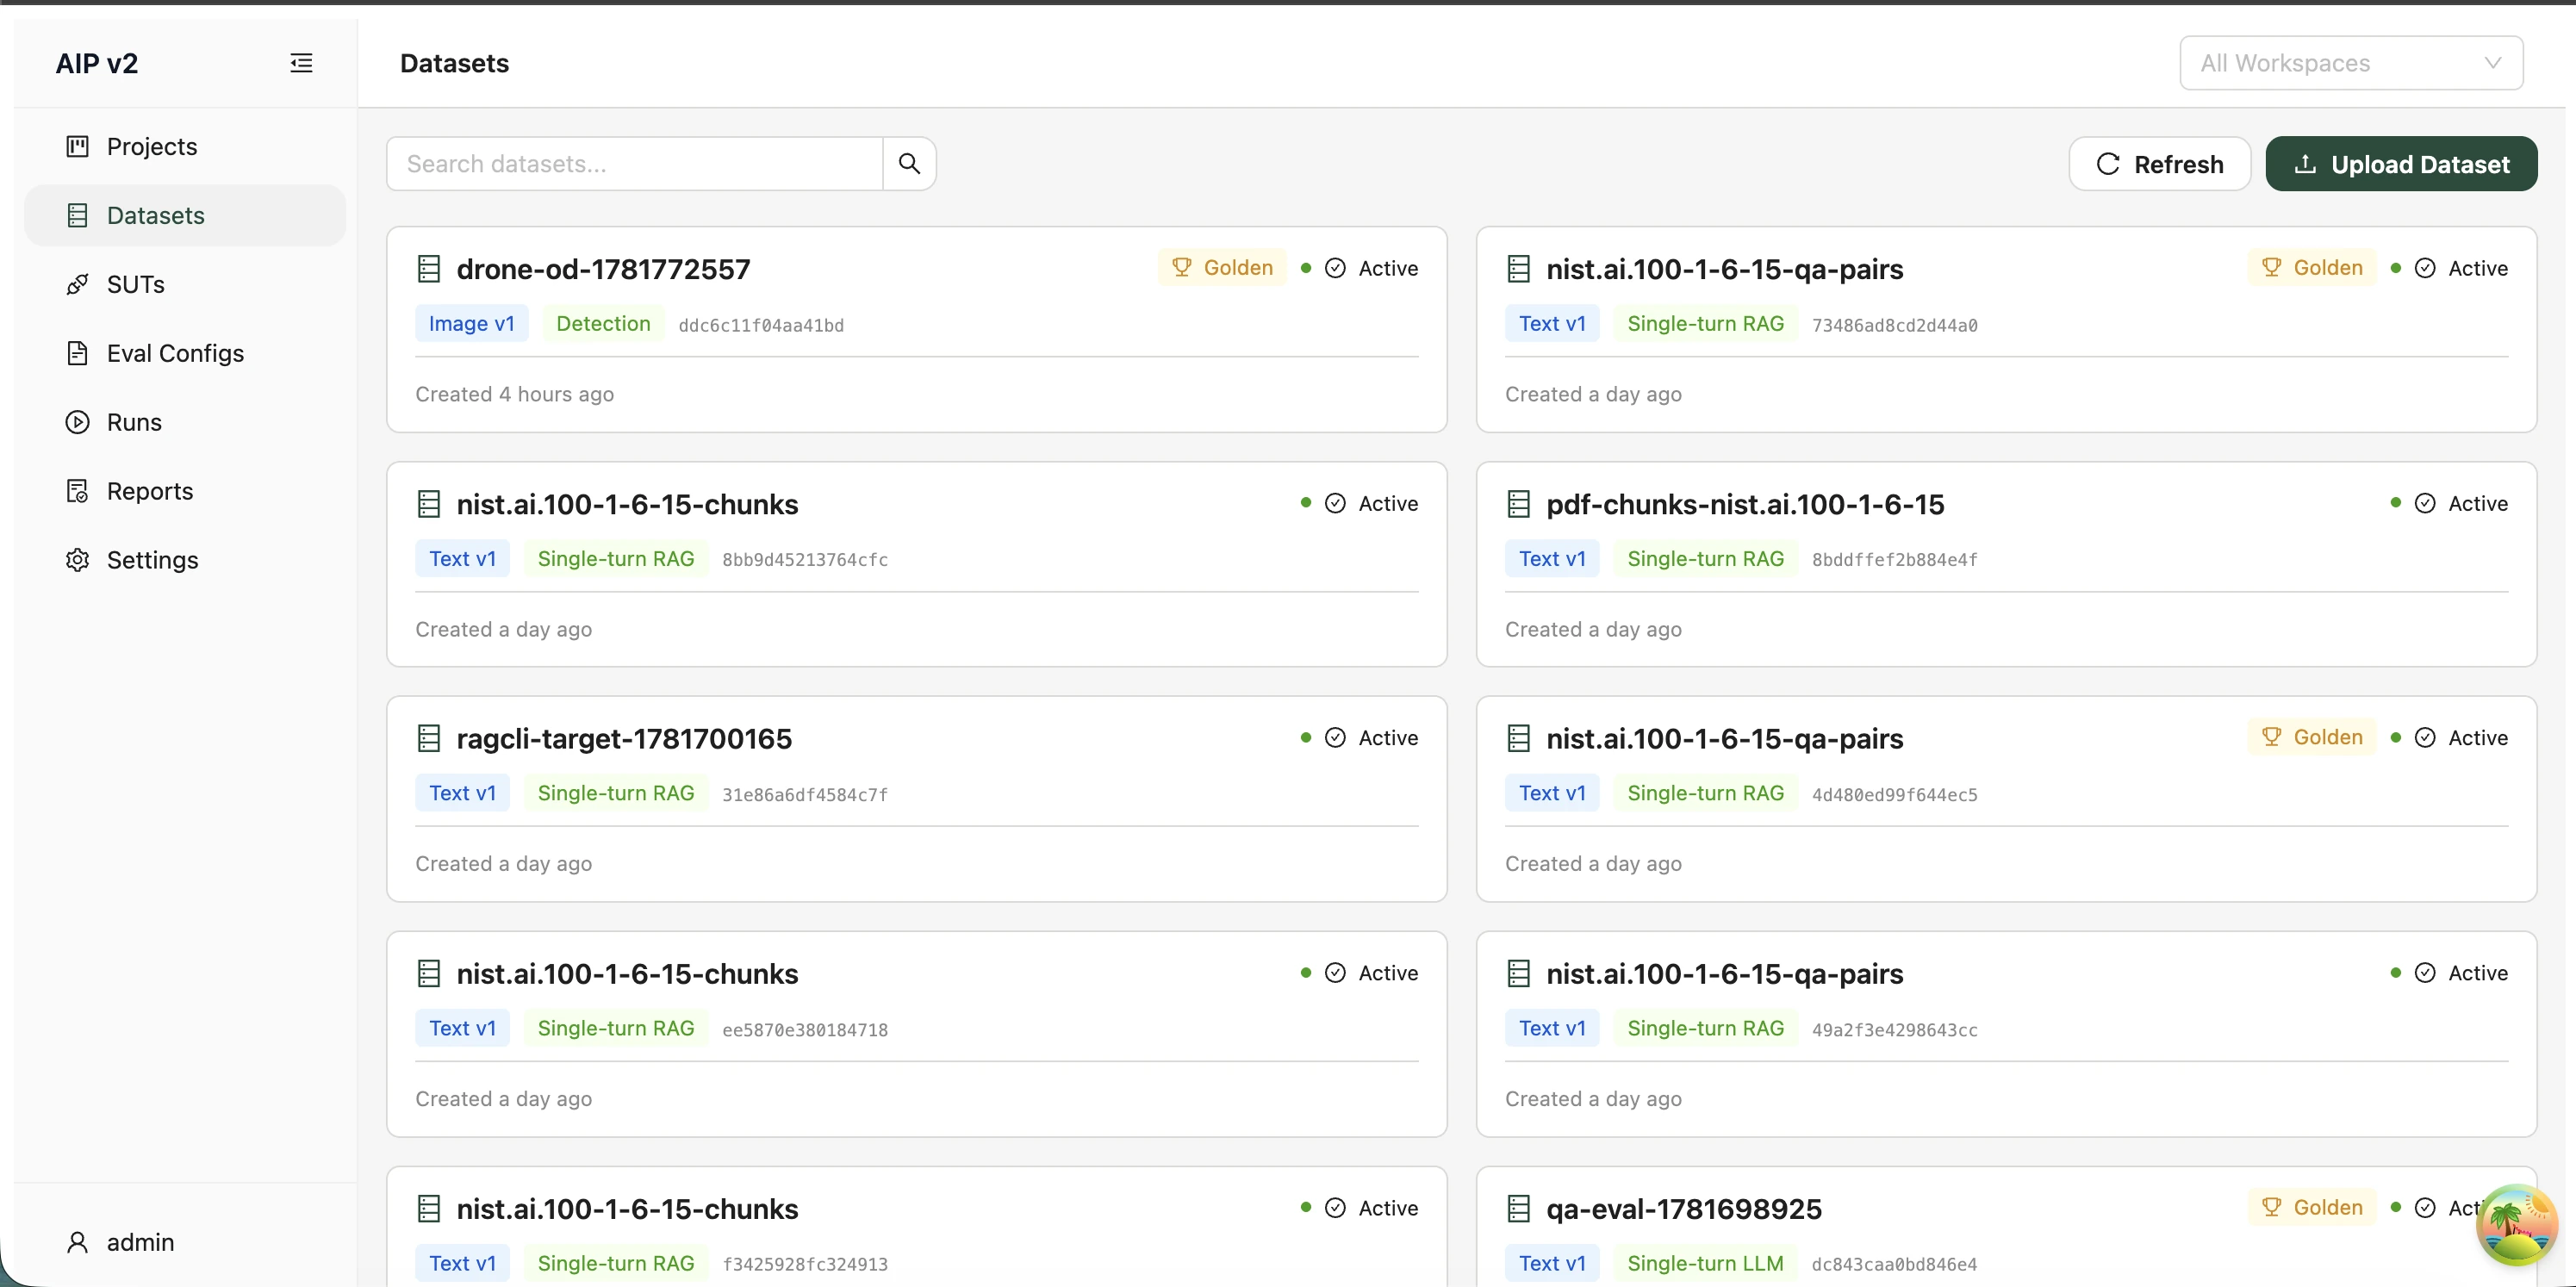Click the Projects board icon in sidebar
This screenshot has width=2576, height=1287.
point(77,146)
